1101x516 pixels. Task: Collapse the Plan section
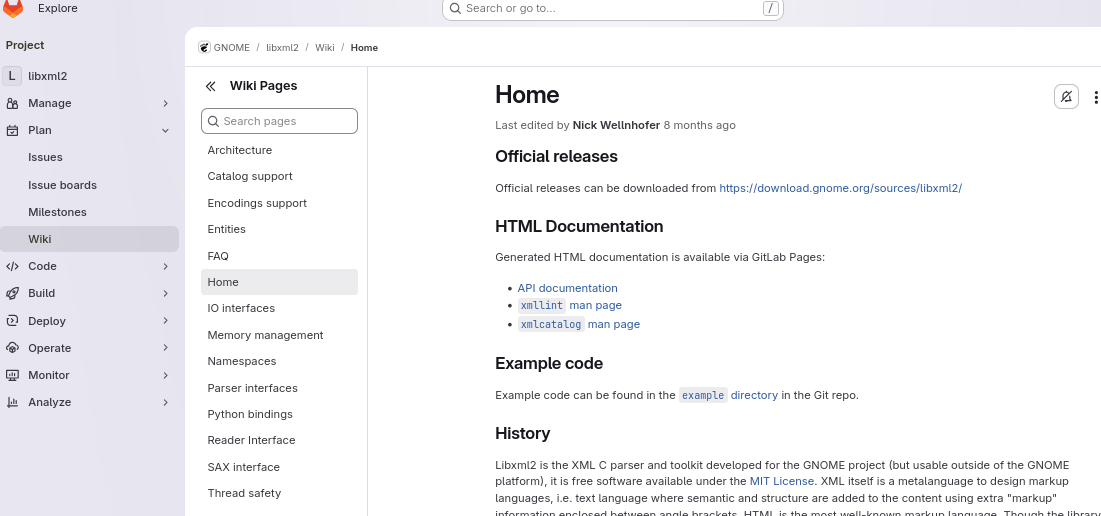[166, 130]
